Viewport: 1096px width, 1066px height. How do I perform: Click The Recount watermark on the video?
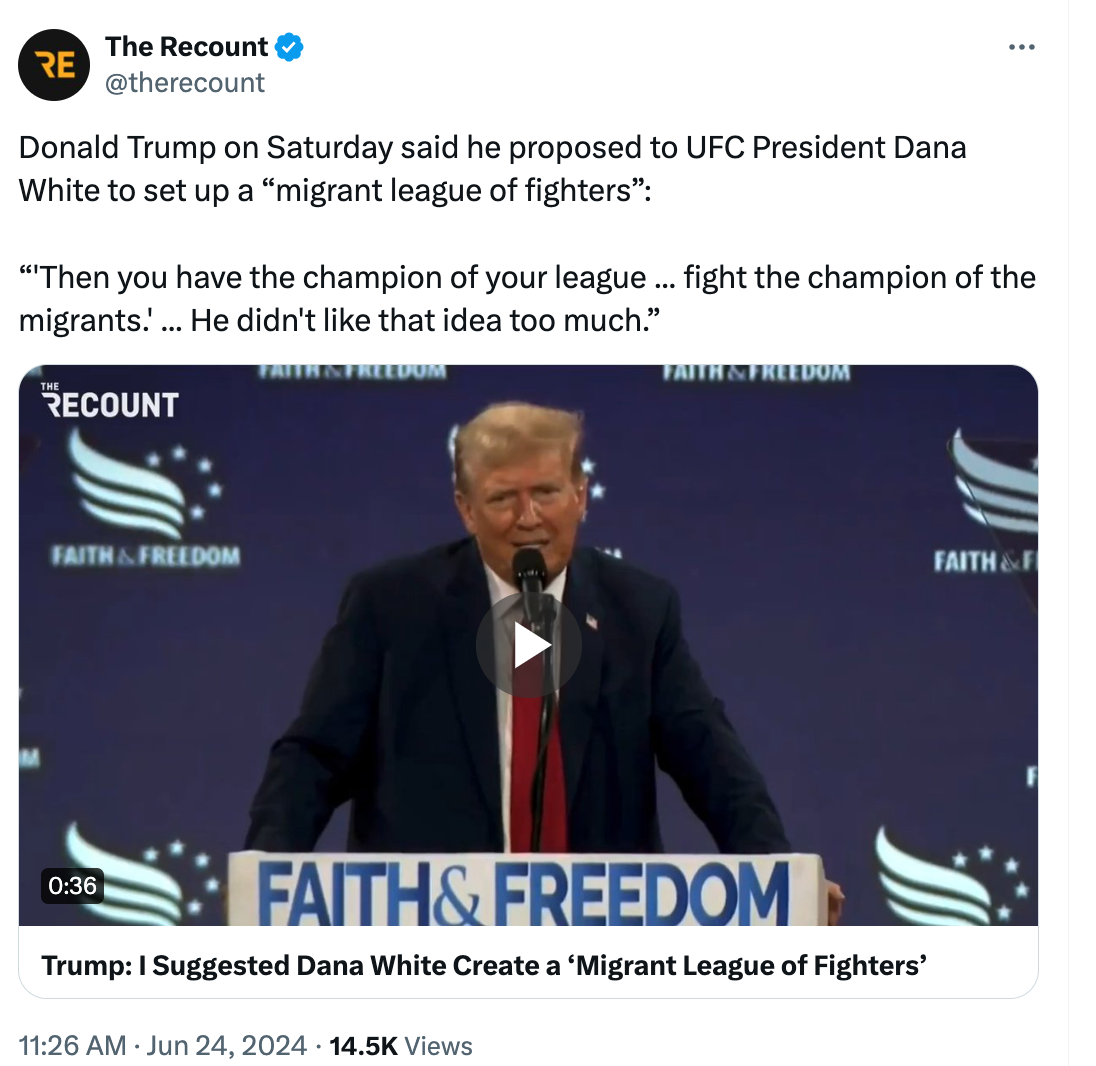pyautogui.click(x=109, y=401)
